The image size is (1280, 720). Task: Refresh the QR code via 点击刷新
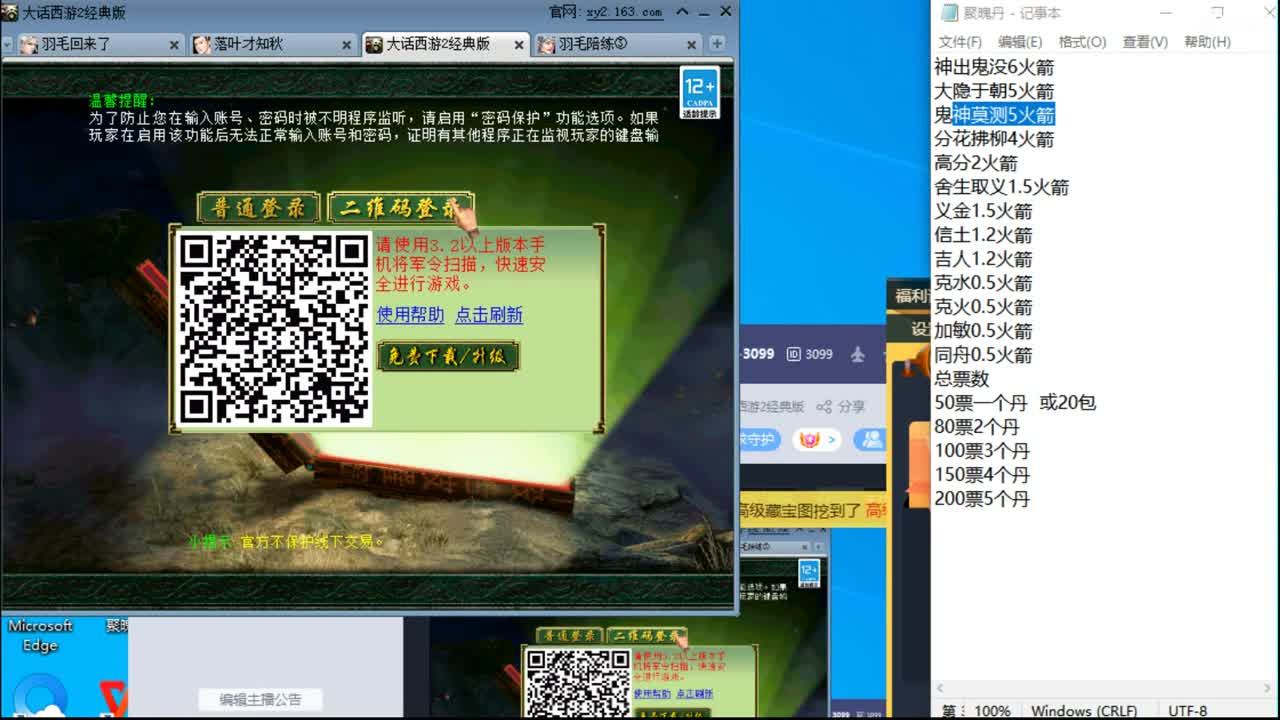tap(489, 315)
